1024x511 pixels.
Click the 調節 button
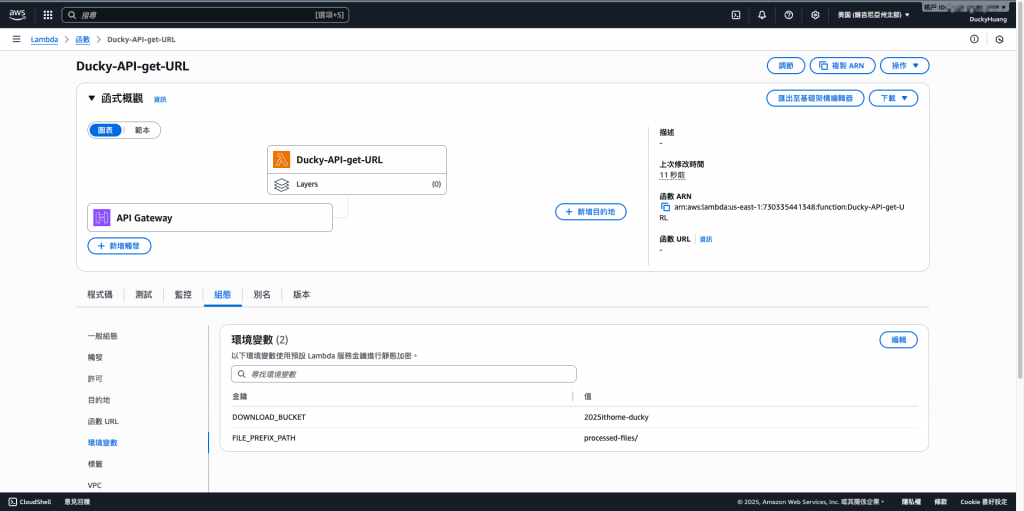click(x=786, y=65)
